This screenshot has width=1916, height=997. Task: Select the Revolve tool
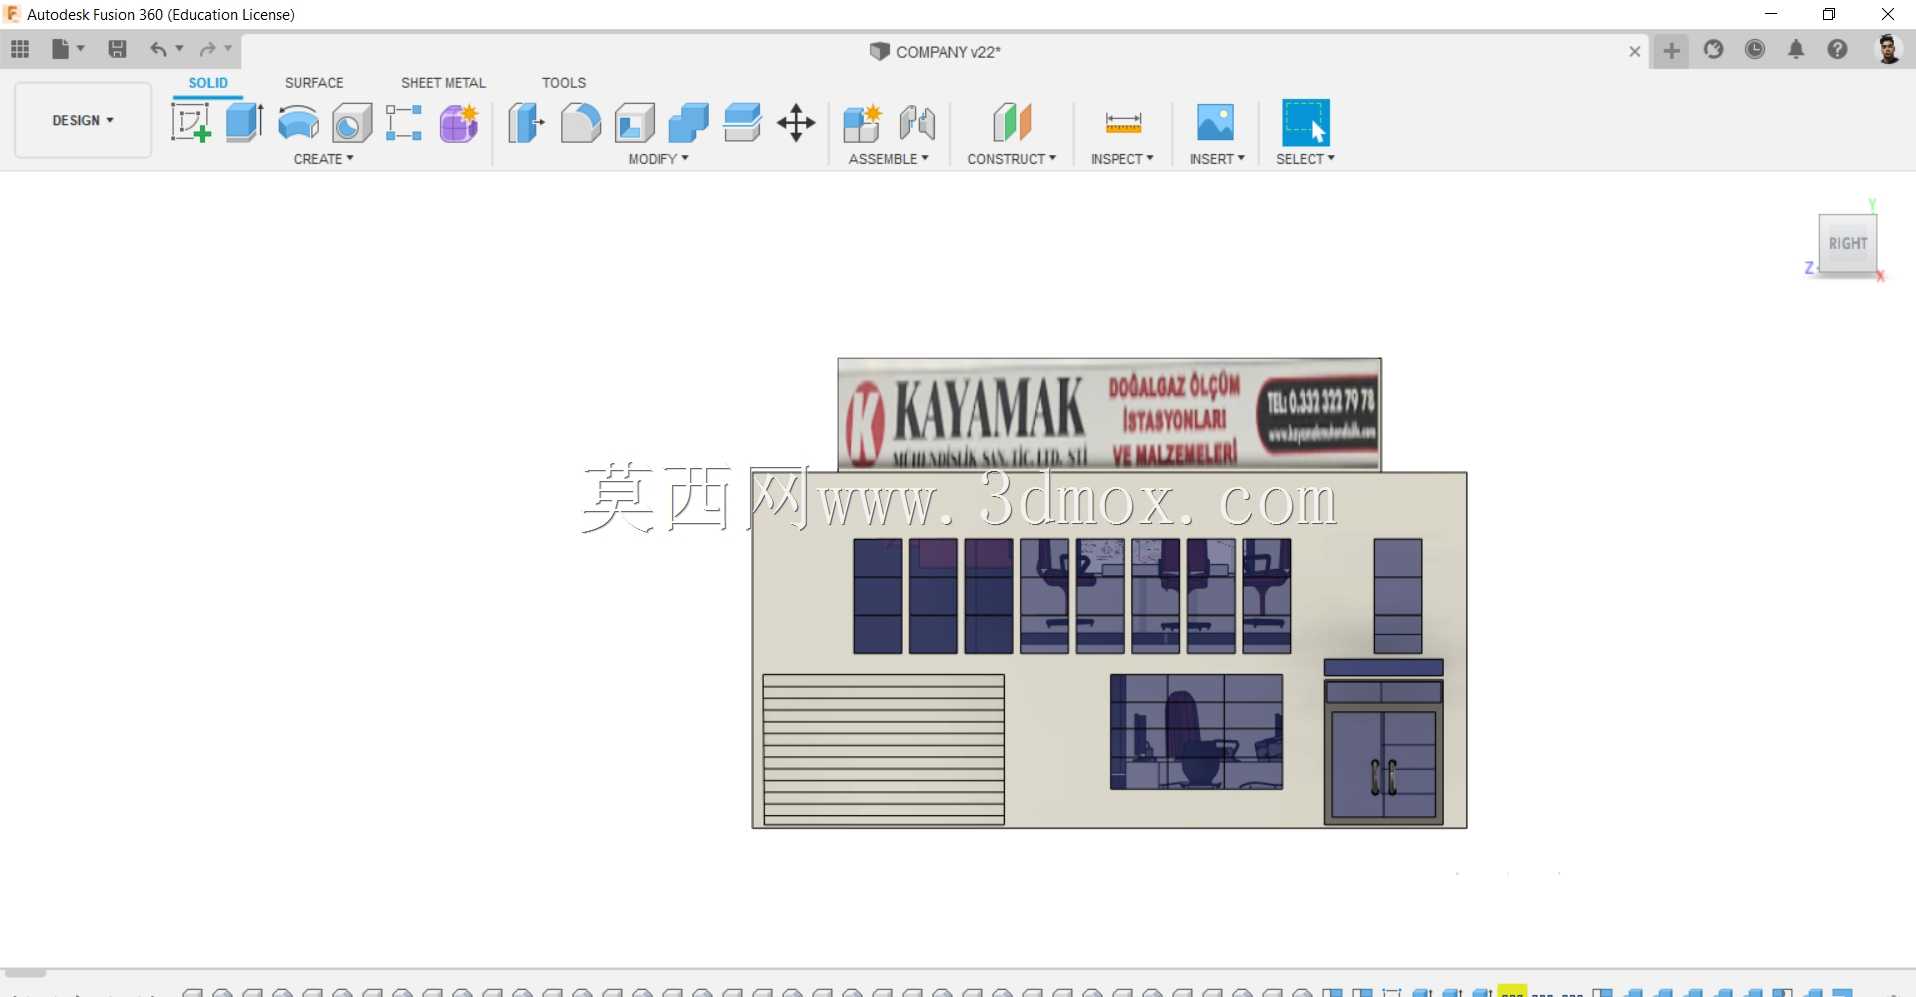[298, 123]
